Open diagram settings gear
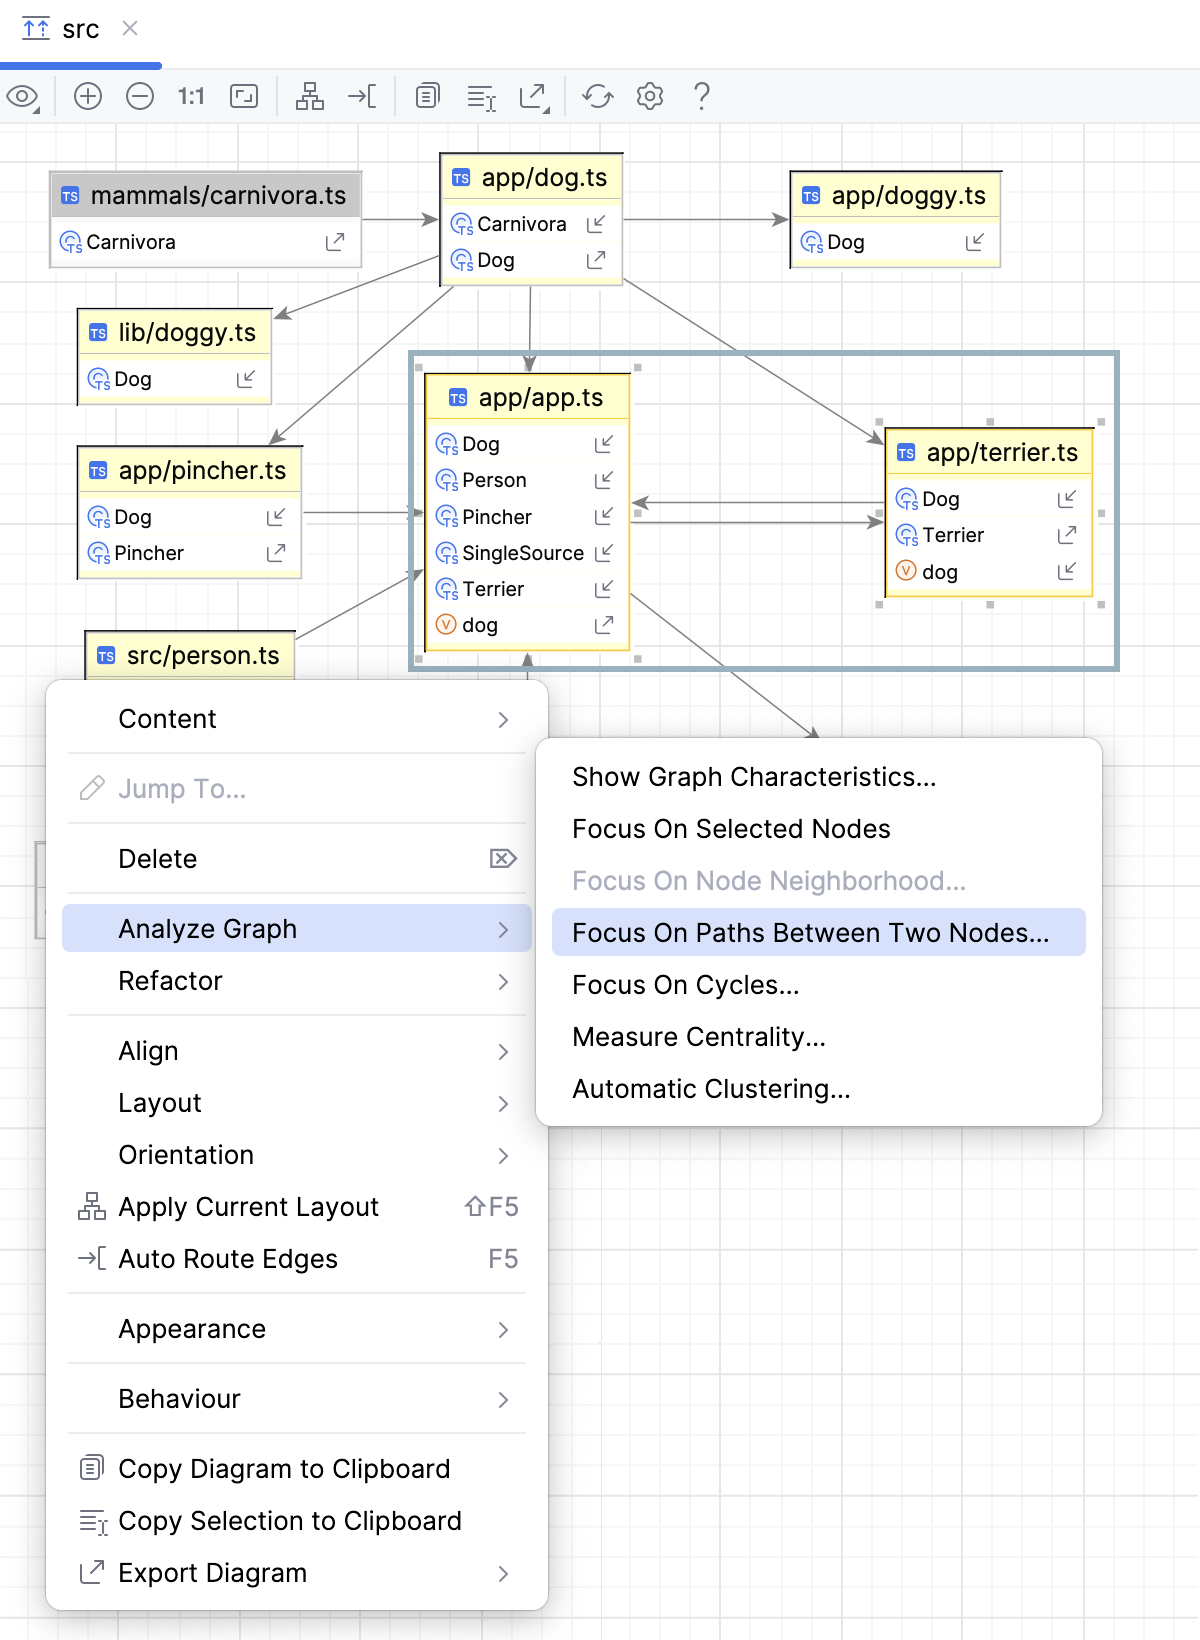Screen dimensions: 1200x1640 (650, 96)
